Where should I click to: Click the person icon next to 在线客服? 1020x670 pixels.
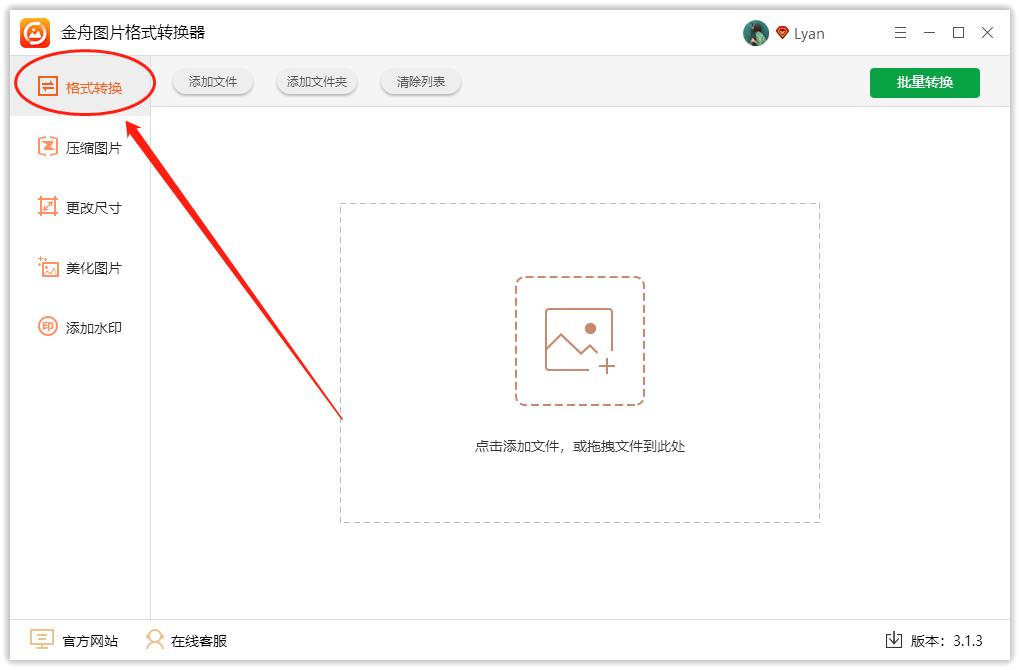[154, 640]
